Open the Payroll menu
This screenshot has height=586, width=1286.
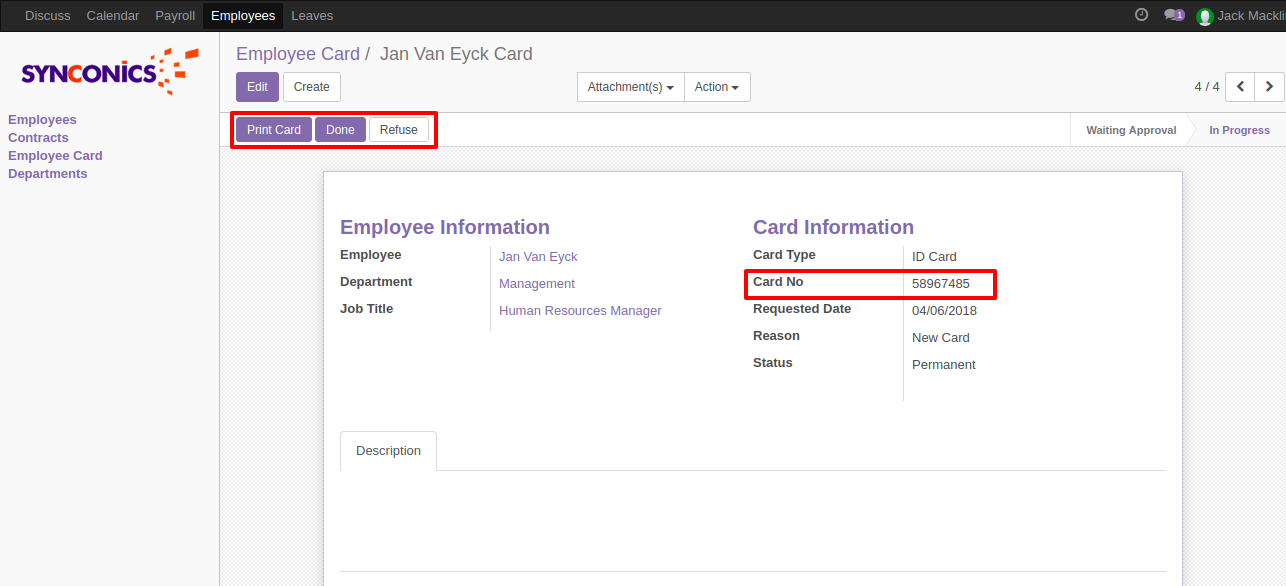pos(175,15)
